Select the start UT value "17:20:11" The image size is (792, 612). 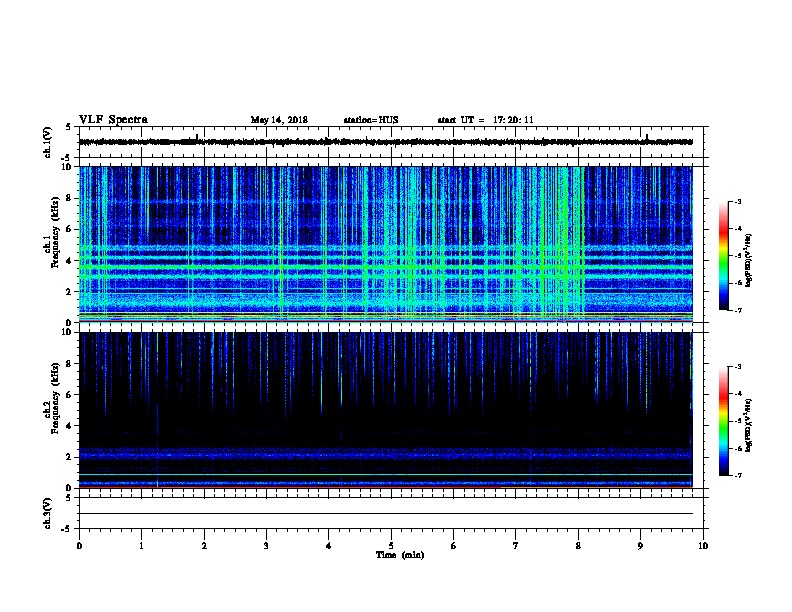pyautogui.click(x=513, y=120)
